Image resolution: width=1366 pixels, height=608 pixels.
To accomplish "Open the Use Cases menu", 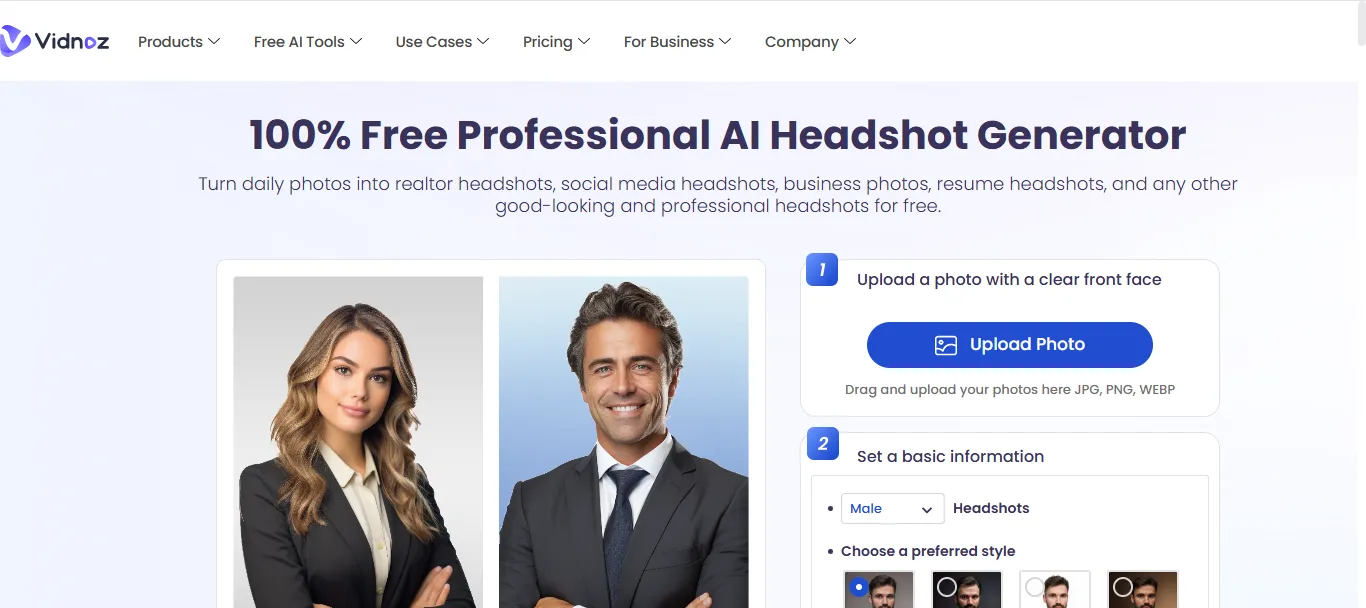I will (442, 41).
